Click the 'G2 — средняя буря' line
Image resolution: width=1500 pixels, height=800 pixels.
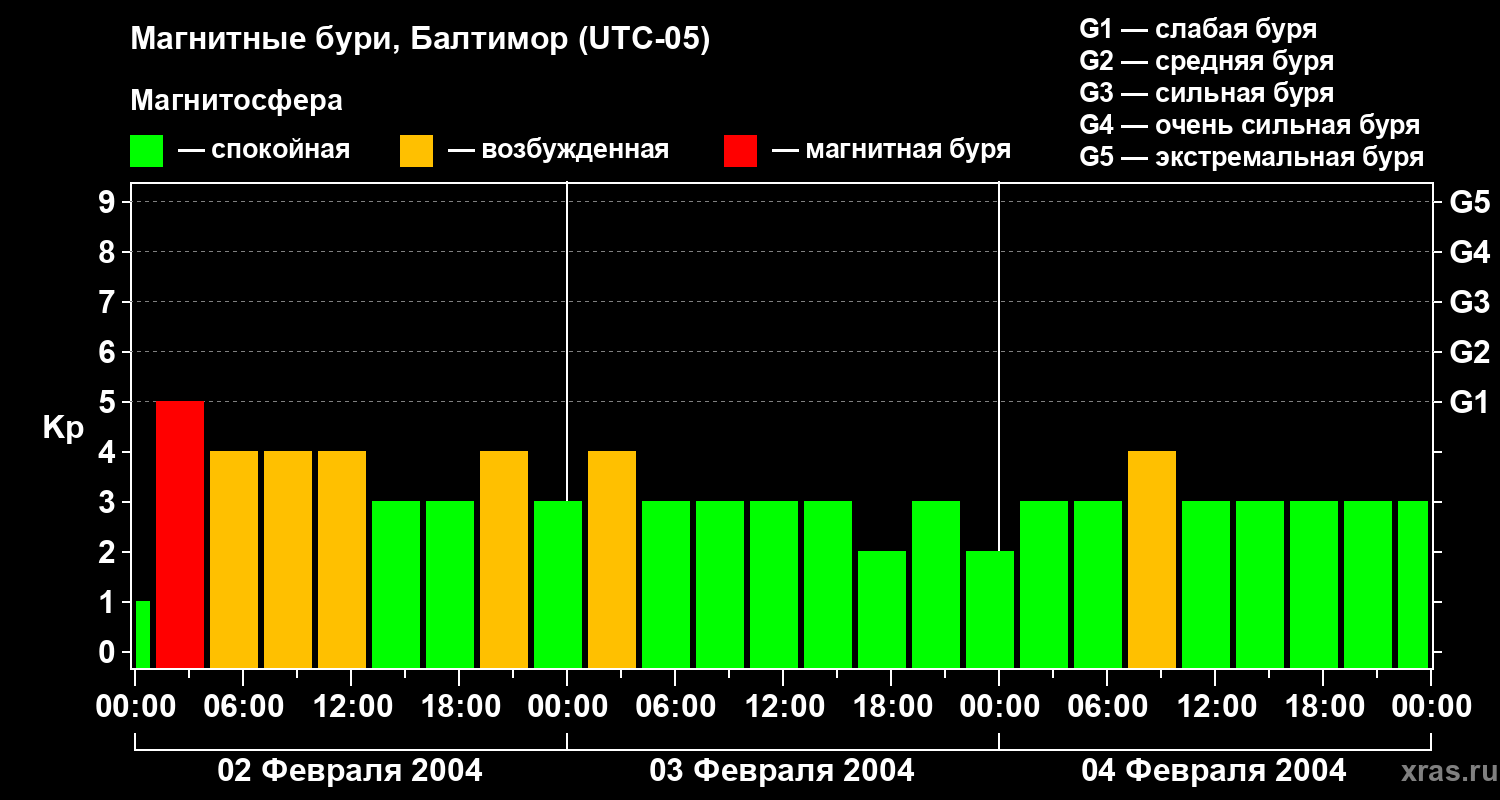coord(1206,61)
